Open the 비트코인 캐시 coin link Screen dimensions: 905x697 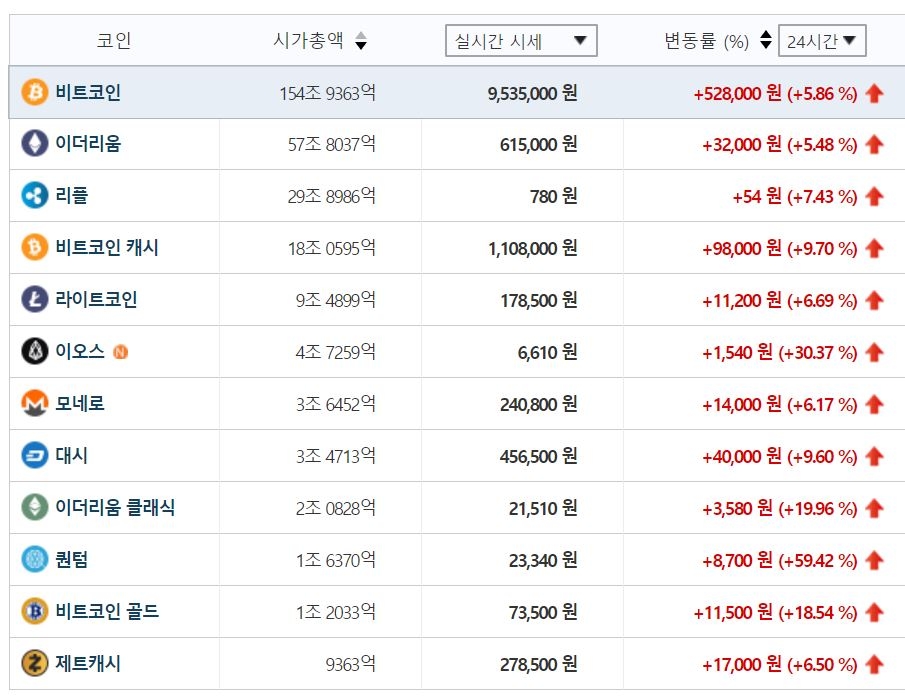(x=107, y=248)
